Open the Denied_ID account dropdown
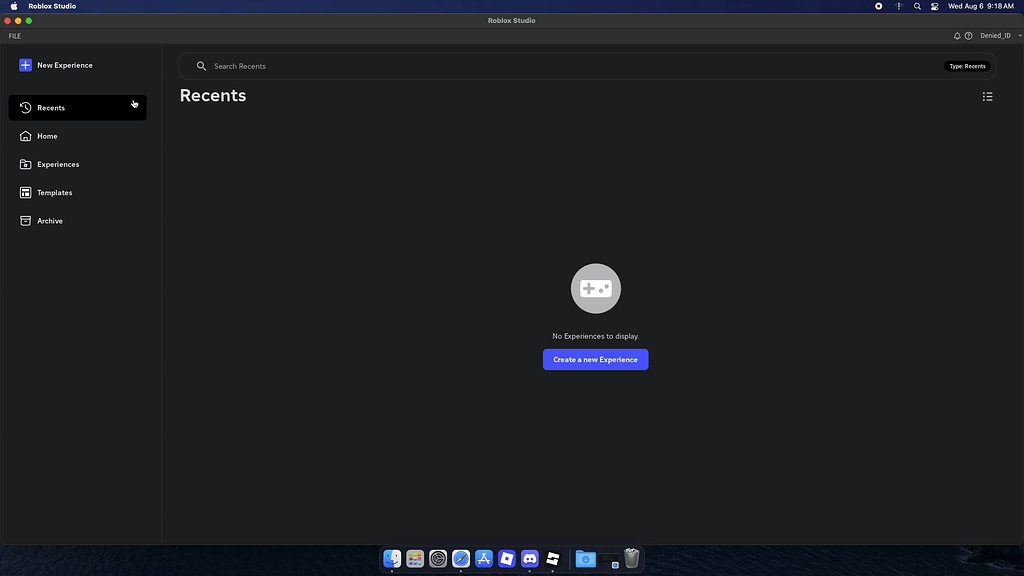 tap(997, 35)
